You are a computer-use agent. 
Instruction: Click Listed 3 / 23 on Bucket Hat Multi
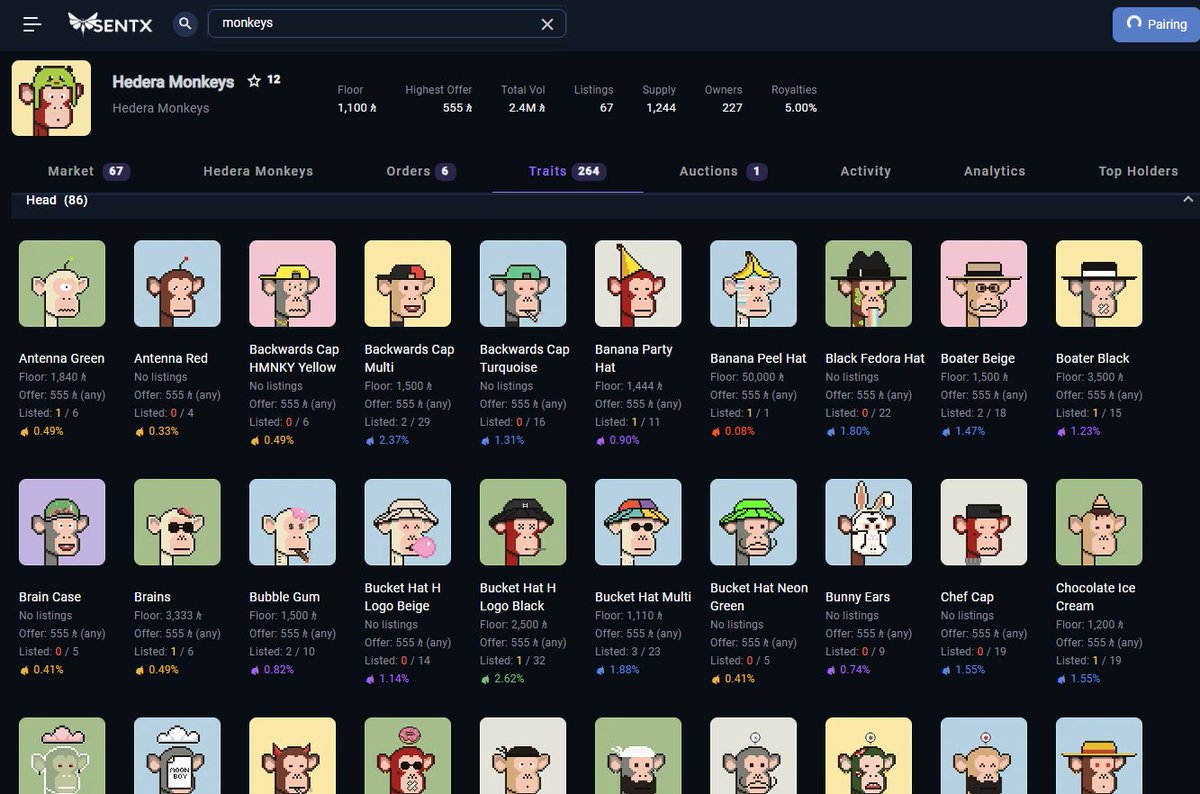(x=628, y=652)
